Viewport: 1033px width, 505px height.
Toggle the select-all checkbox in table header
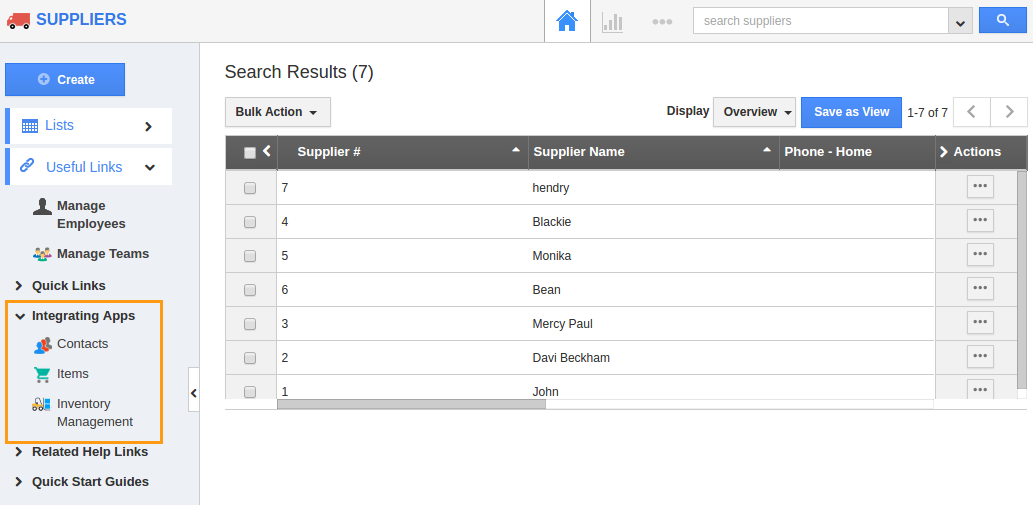coord(250,153)
